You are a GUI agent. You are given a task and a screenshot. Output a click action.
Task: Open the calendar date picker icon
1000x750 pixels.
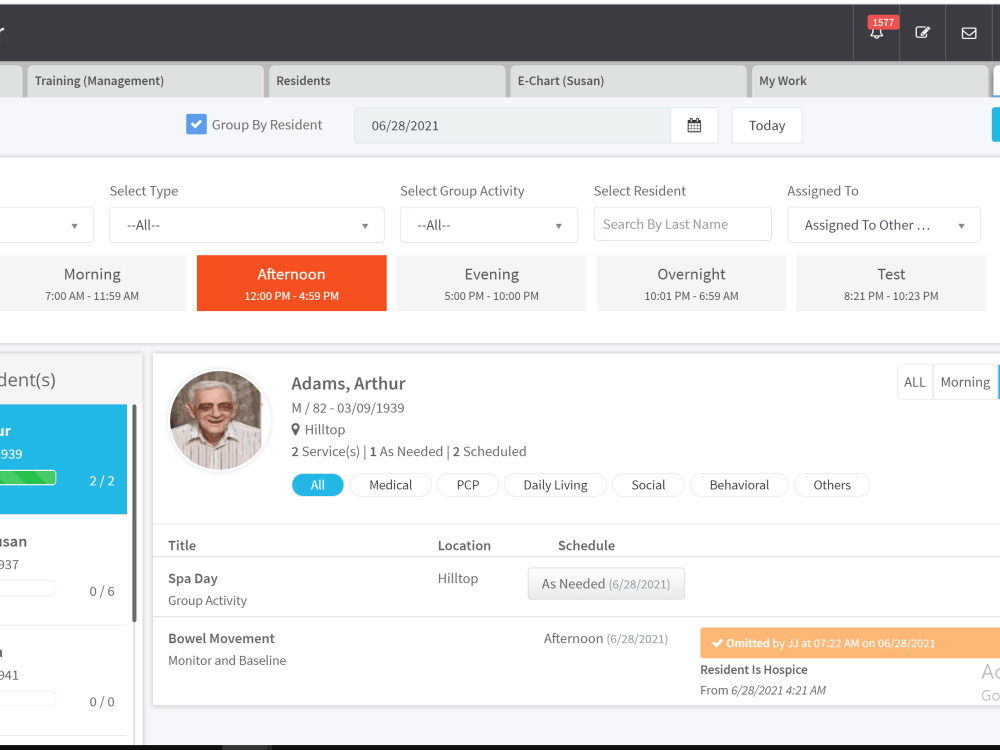pos(695,126)
